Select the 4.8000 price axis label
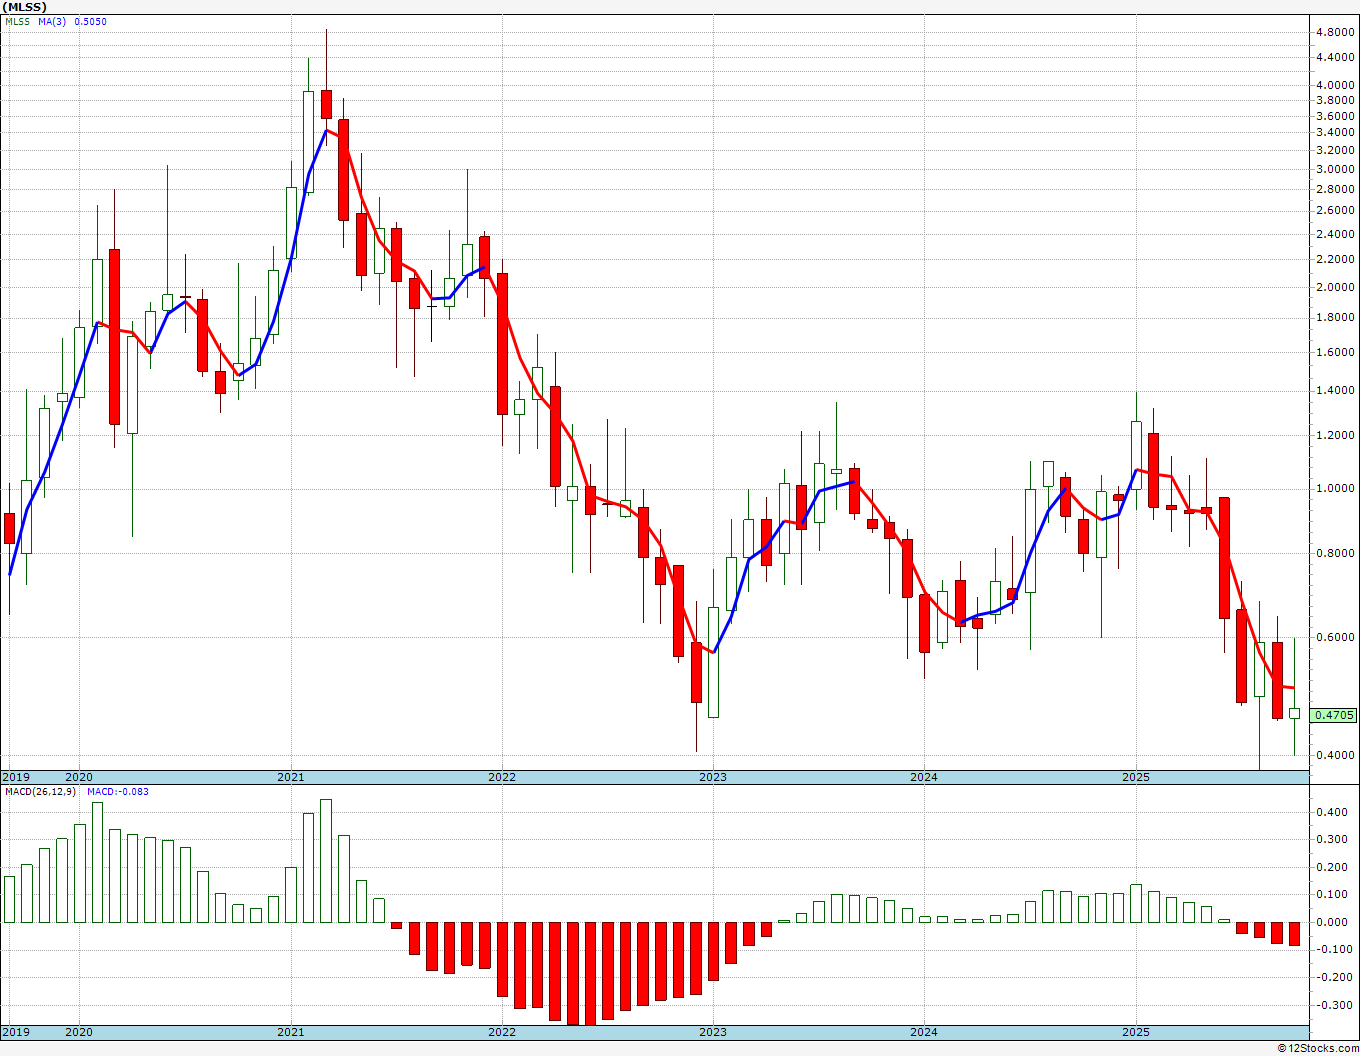The width and height of the screenshot is (1360, 1056). 1335,32
